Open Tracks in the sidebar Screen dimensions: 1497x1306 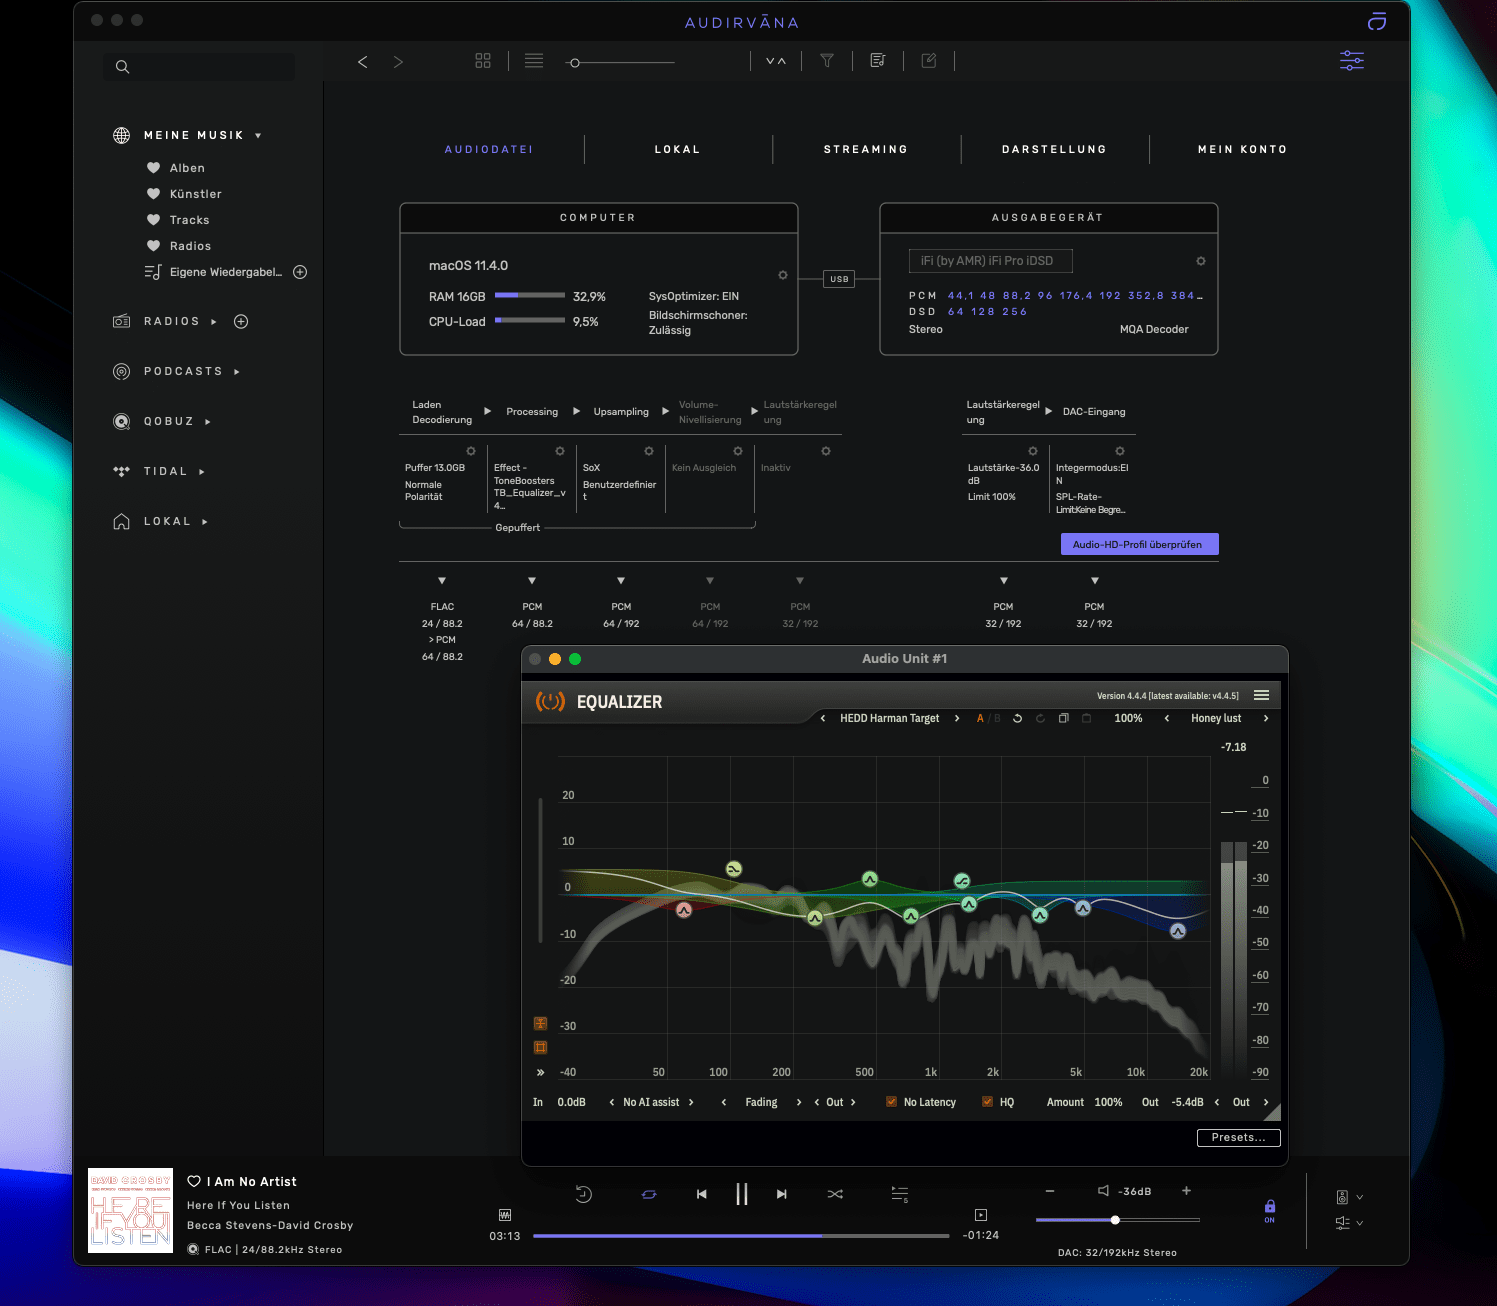(x=189, y=220)
